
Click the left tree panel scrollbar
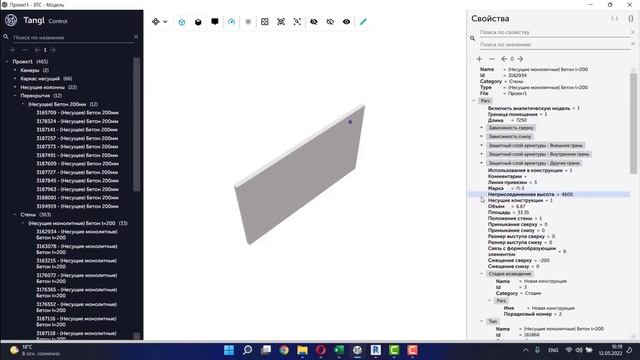136,124
